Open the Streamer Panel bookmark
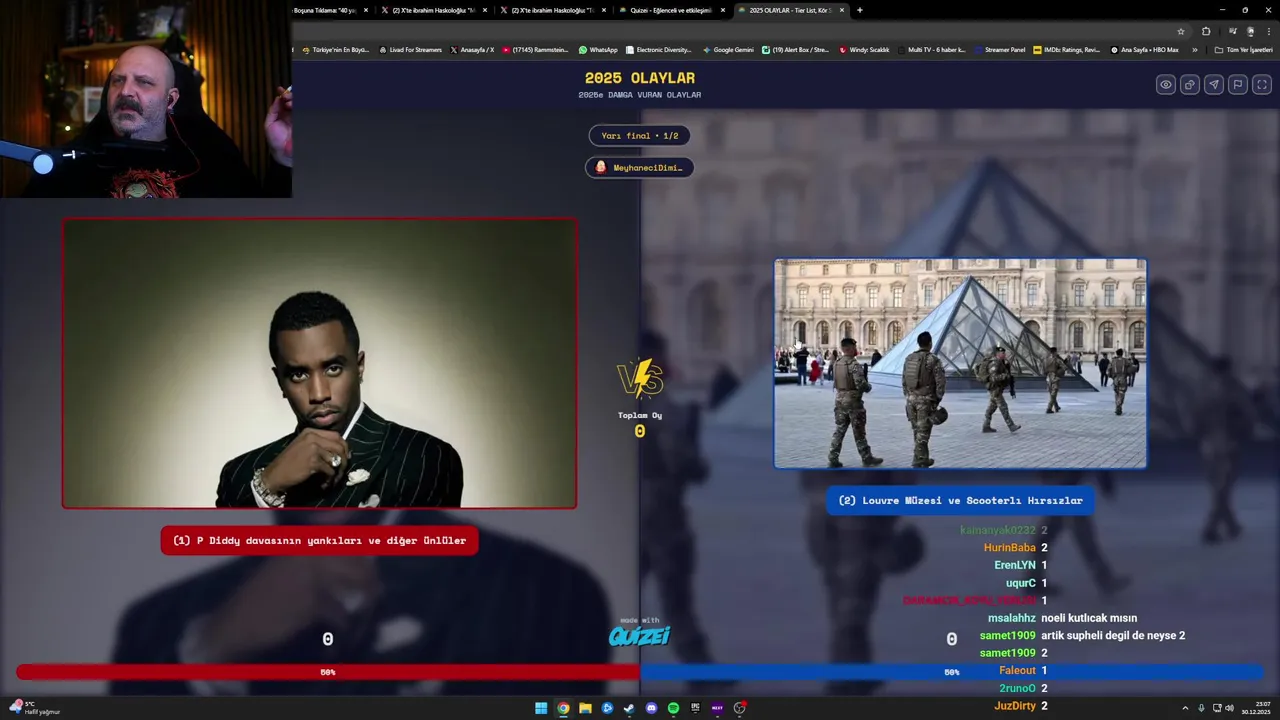This screenshot has height=720, width=1280. pos(999,49)
